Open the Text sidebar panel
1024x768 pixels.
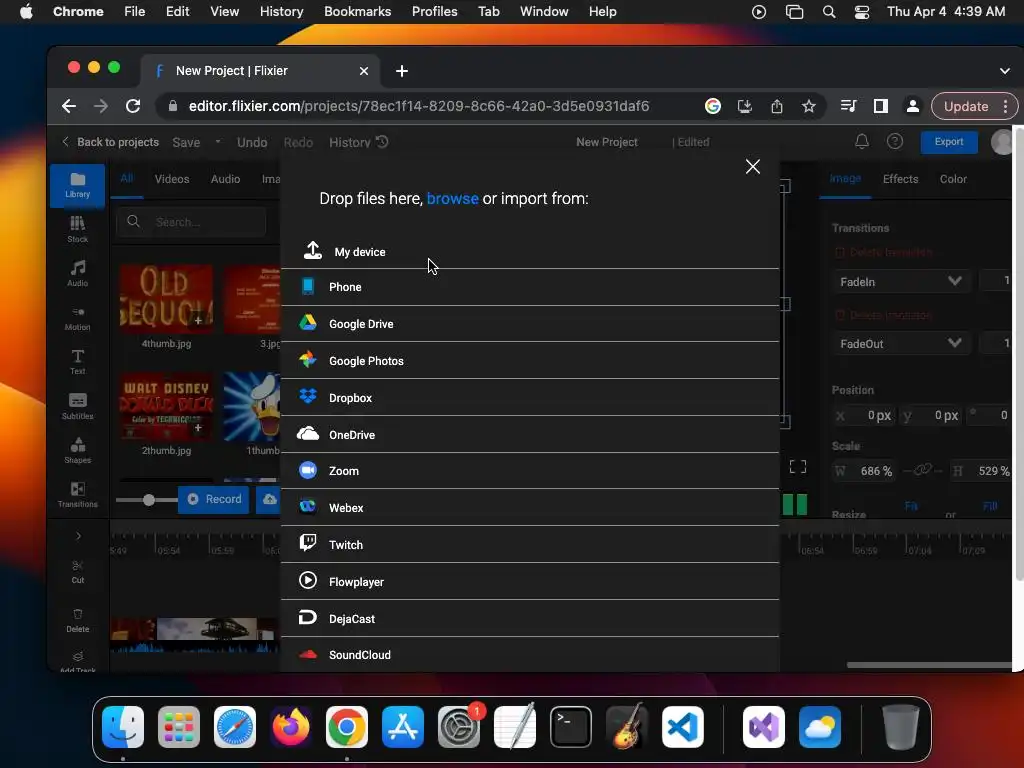point(77,362)
